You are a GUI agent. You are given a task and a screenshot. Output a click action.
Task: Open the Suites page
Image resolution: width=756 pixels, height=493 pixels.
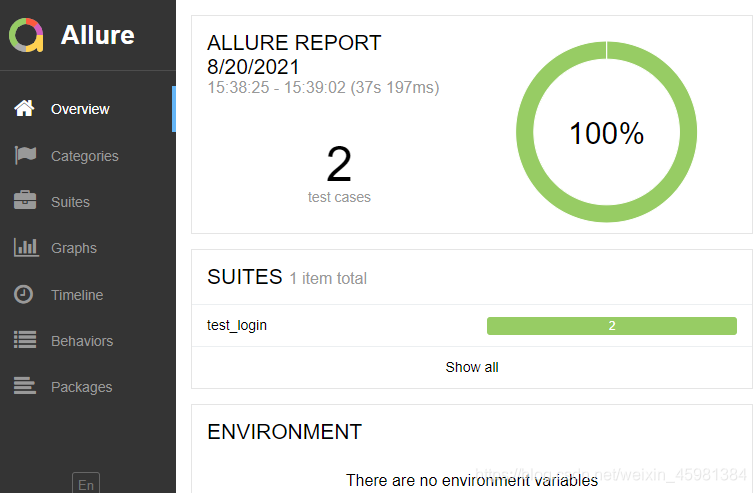tap(88, 201)
